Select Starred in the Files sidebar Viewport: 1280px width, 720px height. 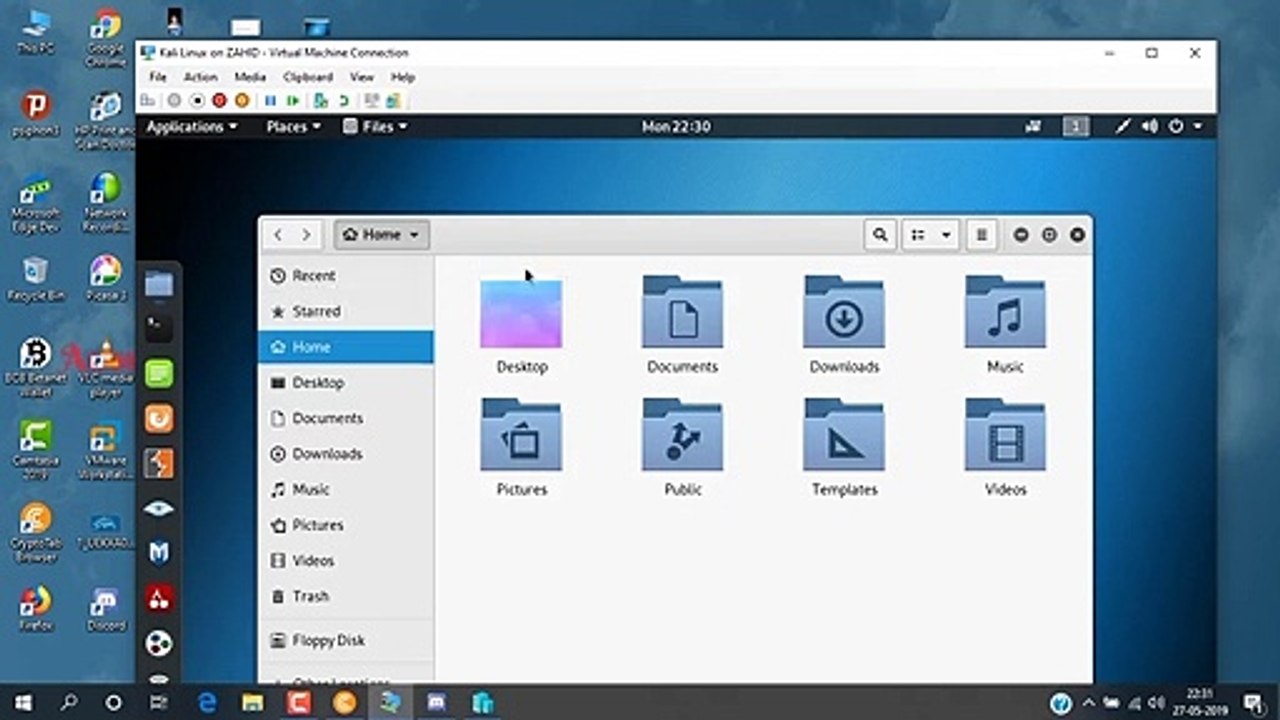(x=346, y=312)
